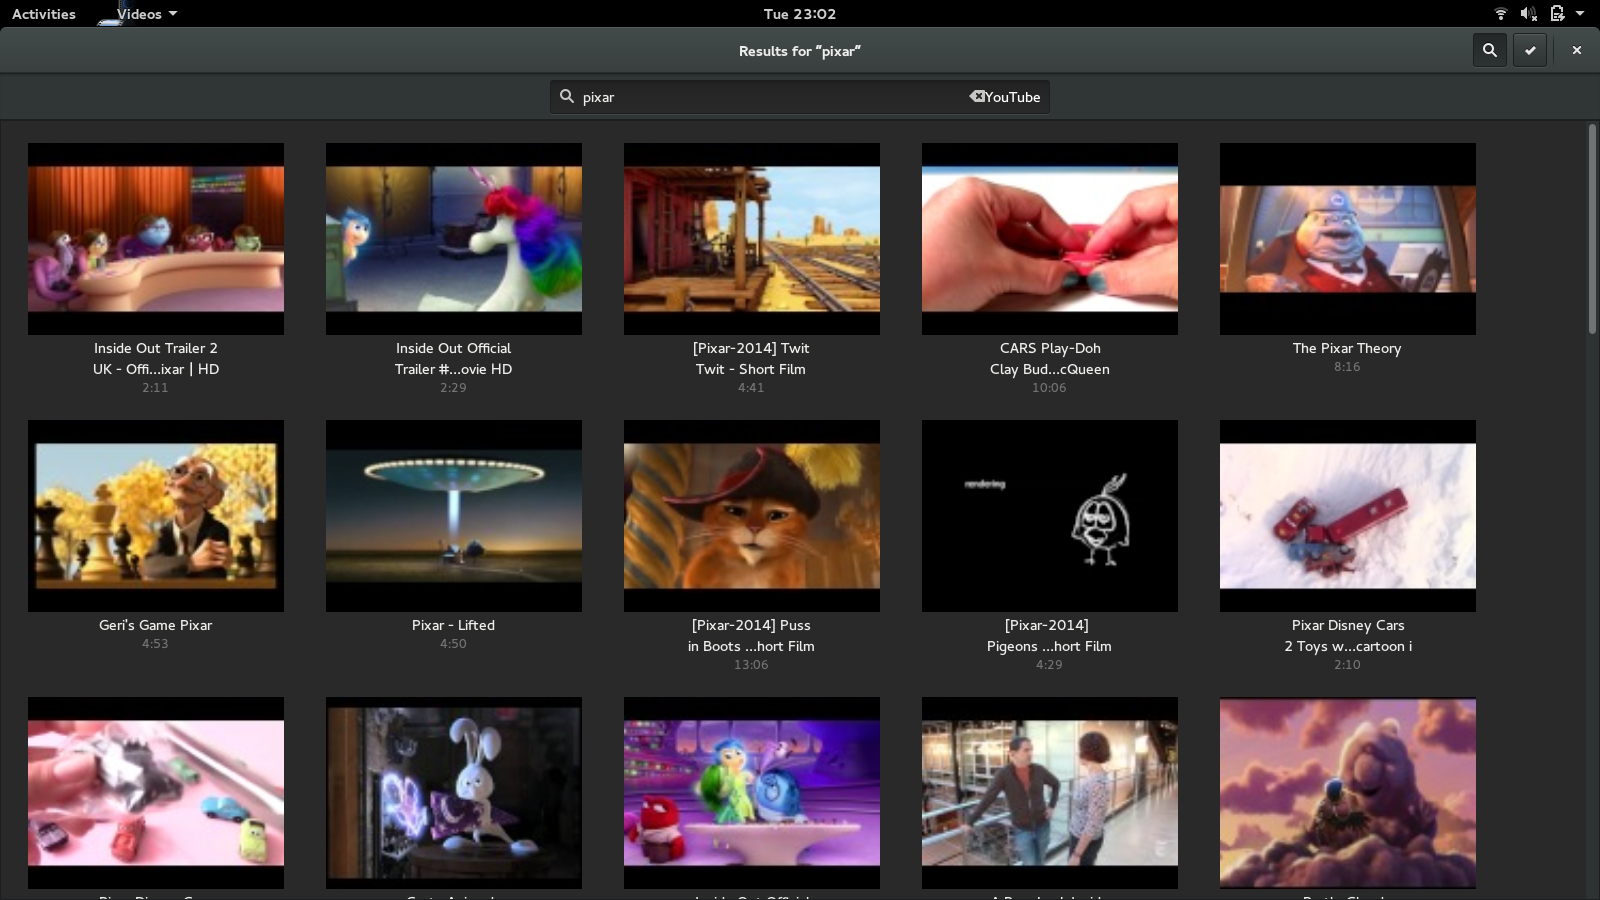
Task: Close the Videos window
Action: coord(1577,50)
